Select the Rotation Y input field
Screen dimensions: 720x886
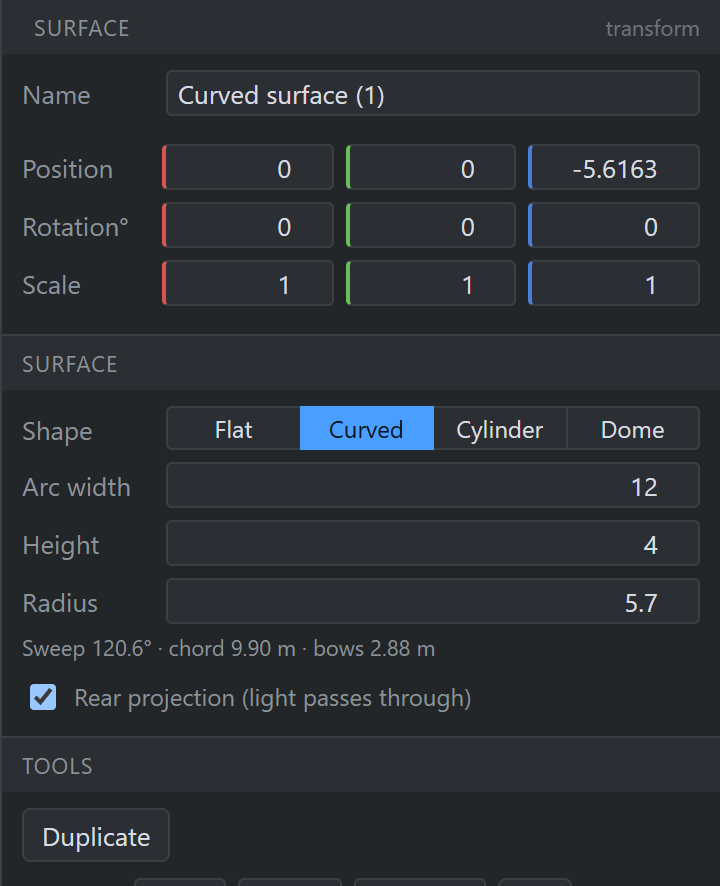(431, 225)
